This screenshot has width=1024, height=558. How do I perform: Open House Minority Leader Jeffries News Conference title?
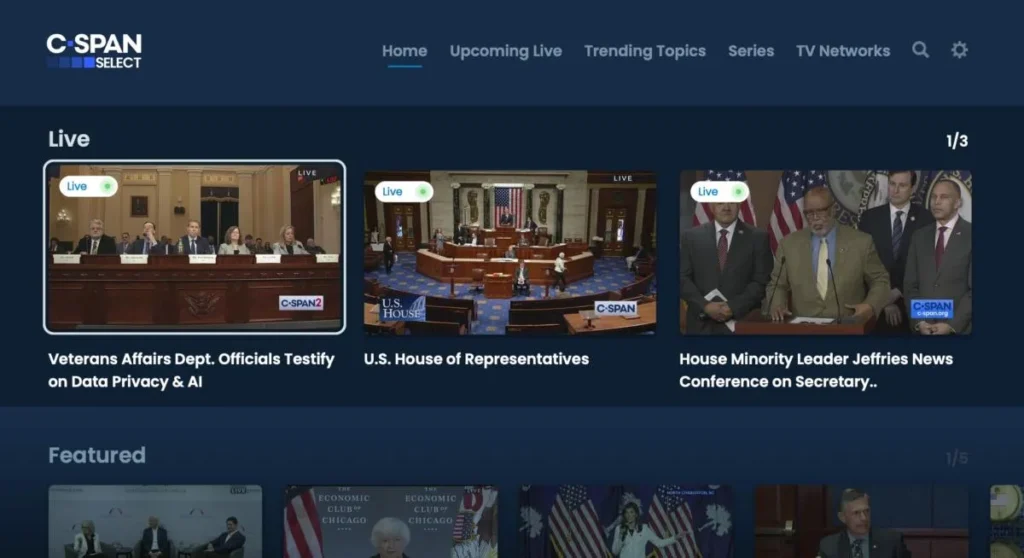816,370
